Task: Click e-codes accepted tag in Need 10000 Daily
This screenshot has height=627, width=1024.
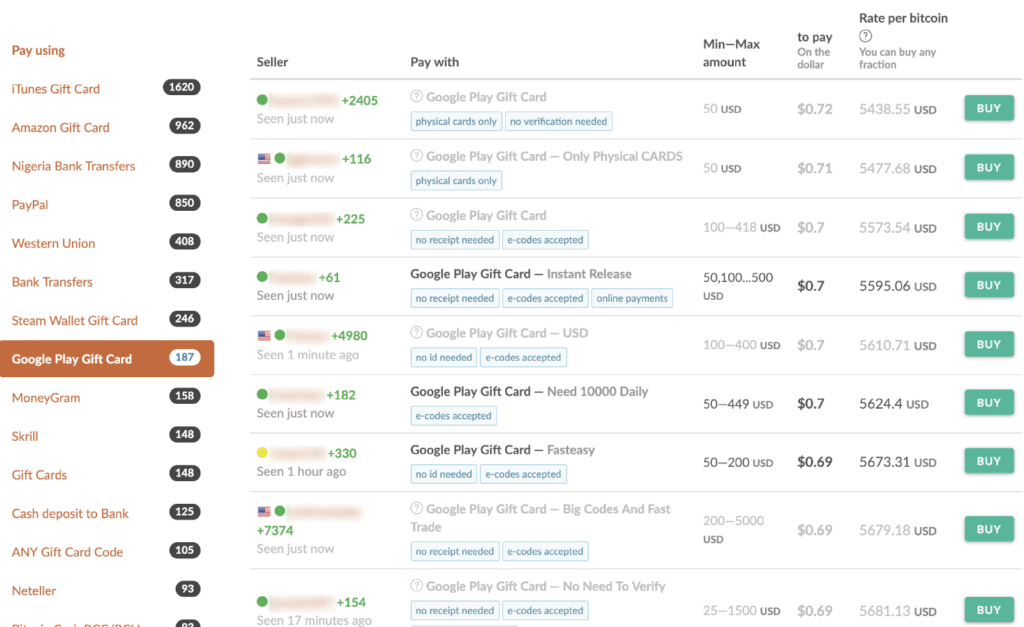Action: tap(453, 415)
